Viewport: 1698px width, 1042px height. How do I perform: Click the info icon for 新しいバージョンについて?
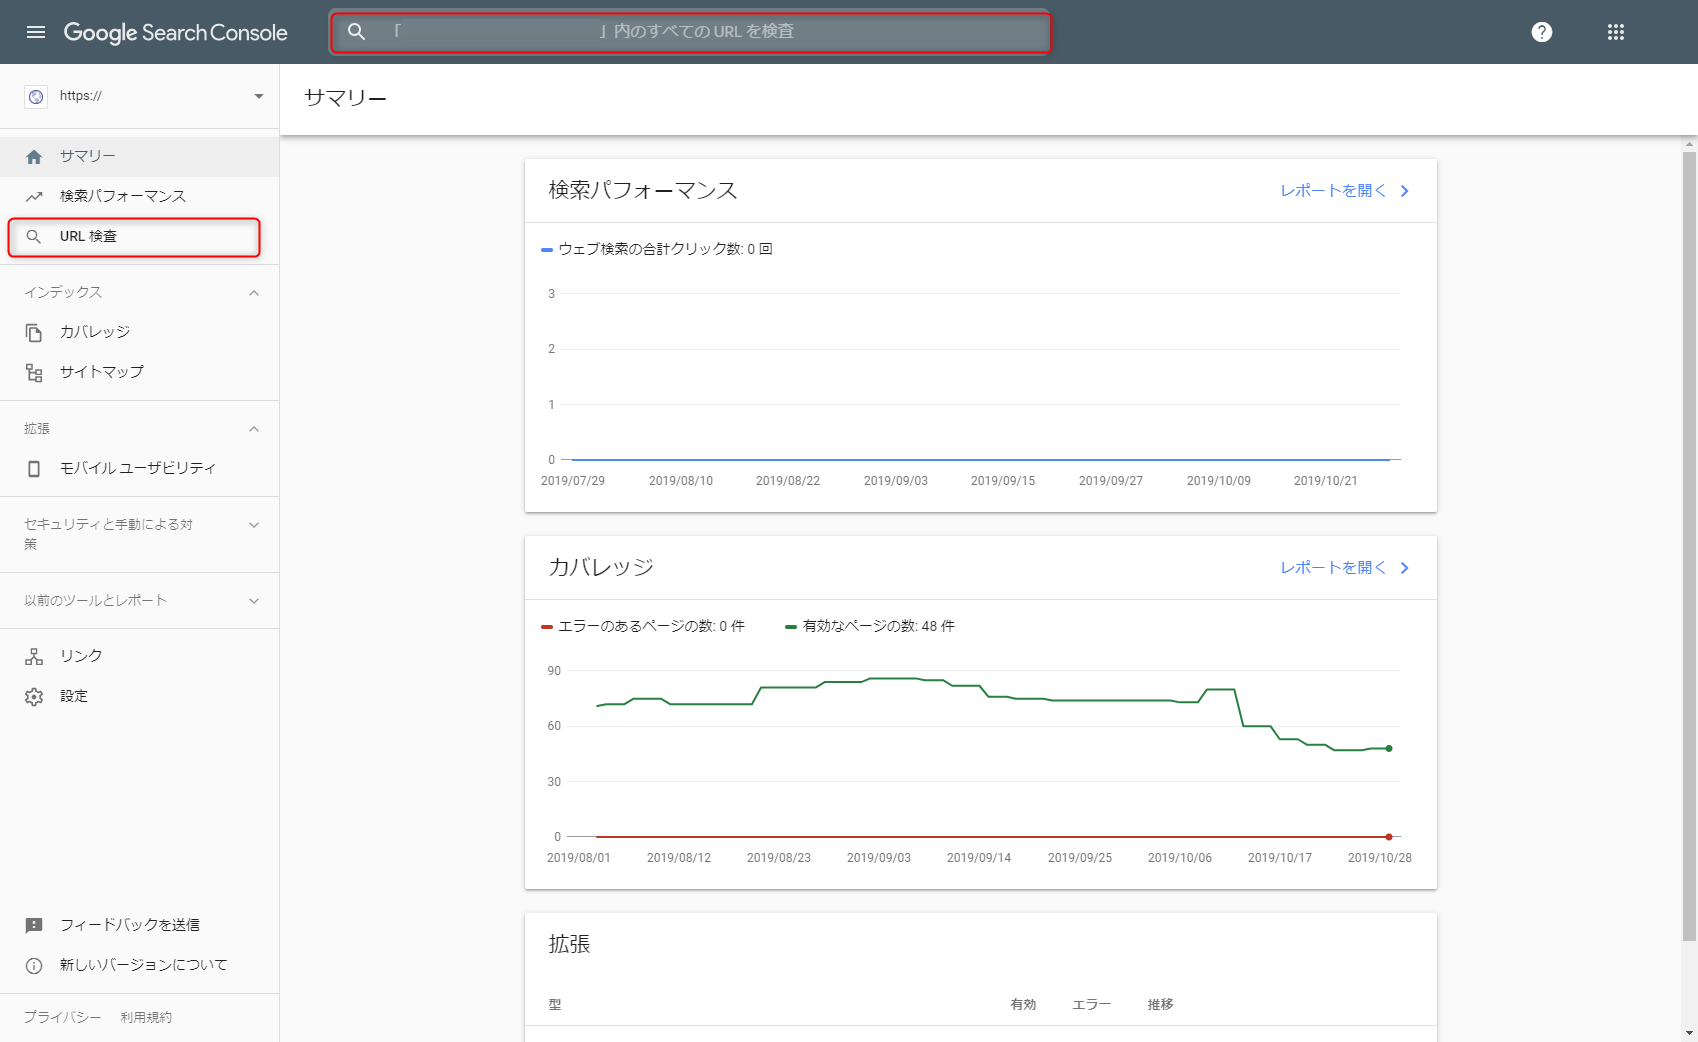pyautogui.click(x=34, y=966)
